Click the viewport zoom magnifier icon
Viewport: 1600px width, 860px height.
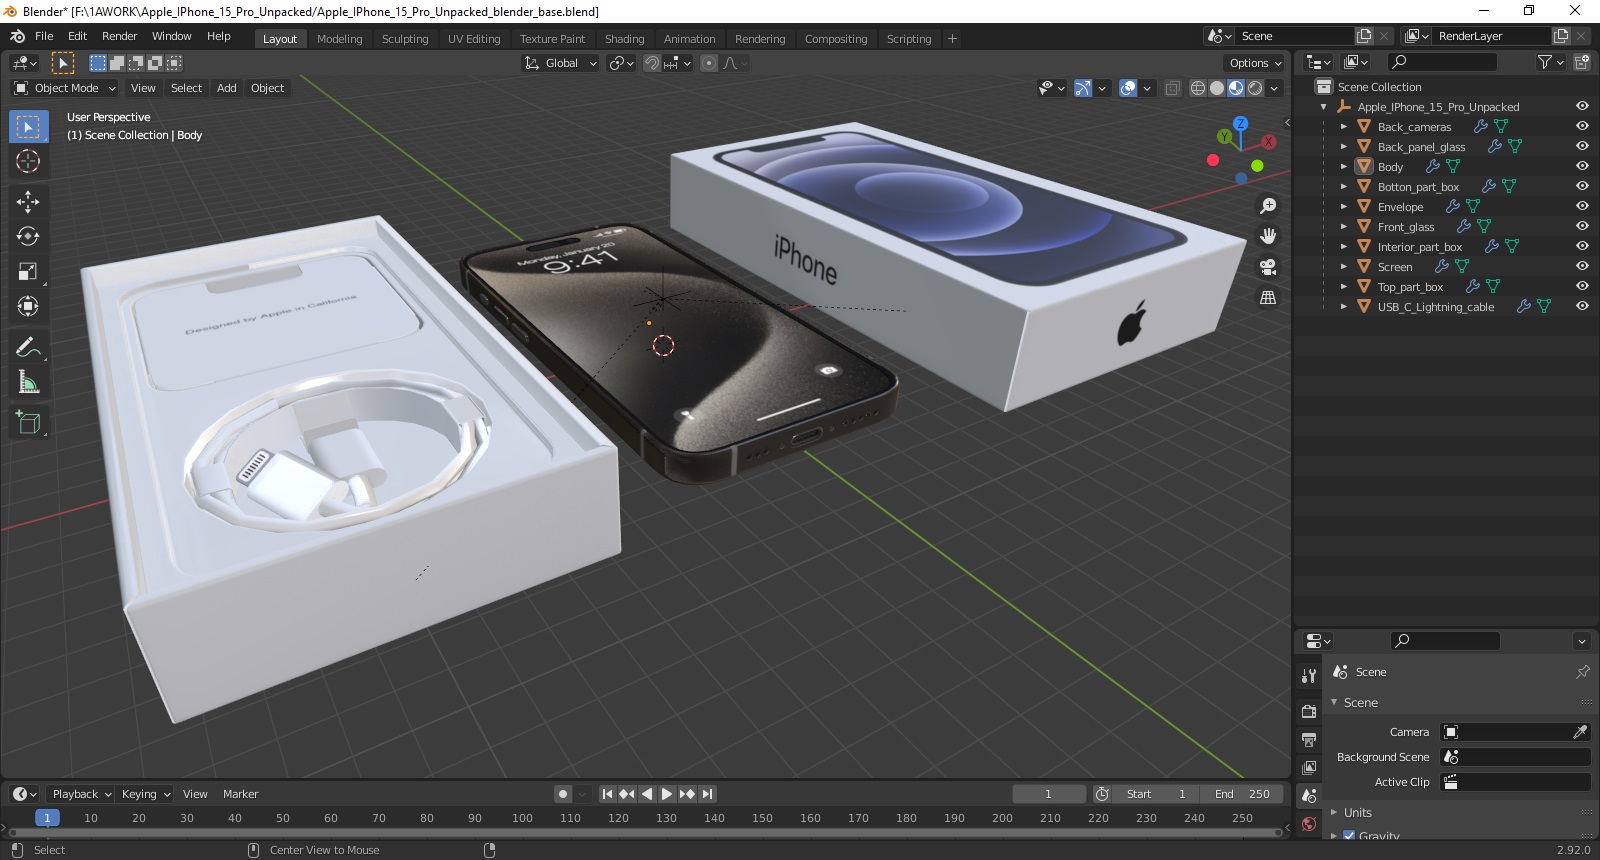pos(1268,206)
